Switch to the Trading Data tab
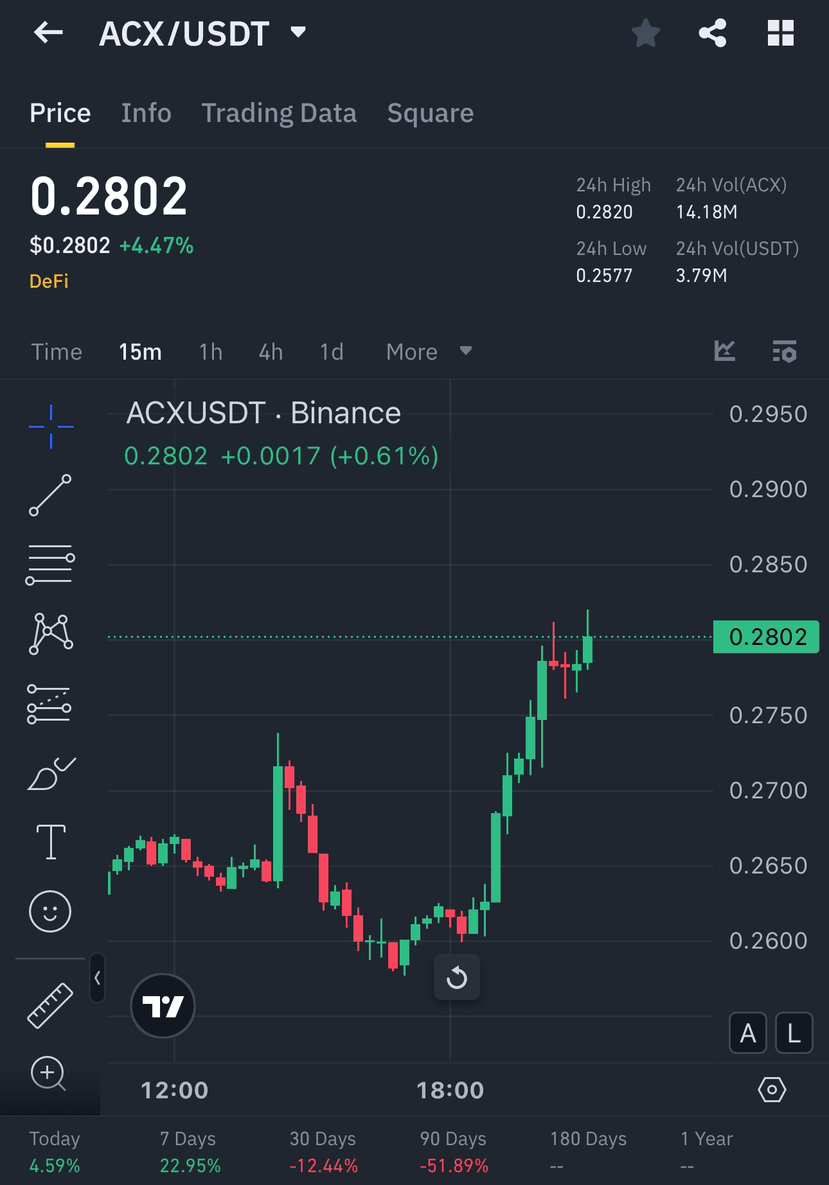Viewport: 829px width, 1185px height. coord(279,113)
